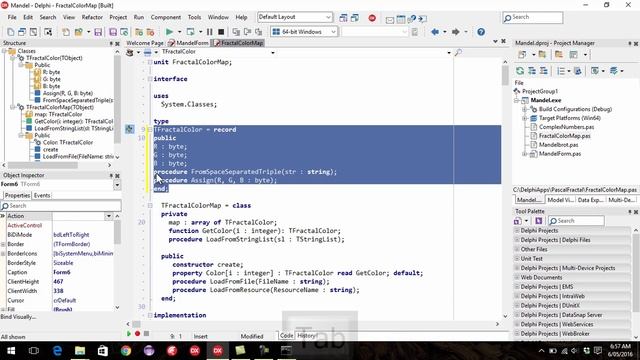Screen dimensions: 640x360
Task: Expand the Target Platforms (Win64) node
Action: (524, 118)
